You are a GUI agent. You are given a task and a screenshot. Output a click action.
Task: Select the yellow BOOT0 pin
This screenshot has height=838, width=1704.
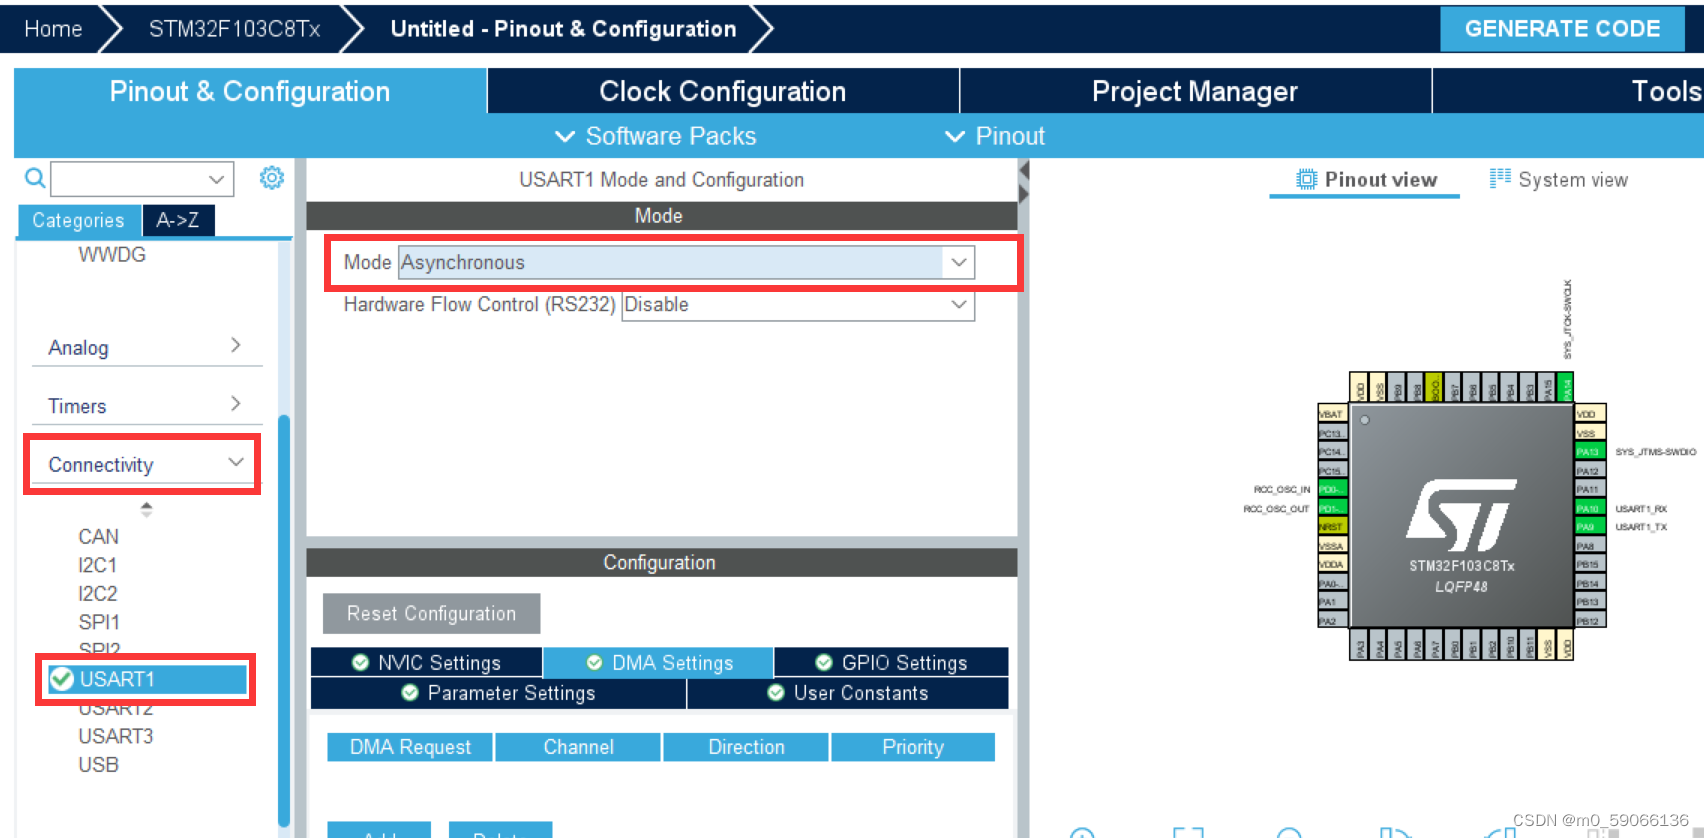(x=1433, y=387)
